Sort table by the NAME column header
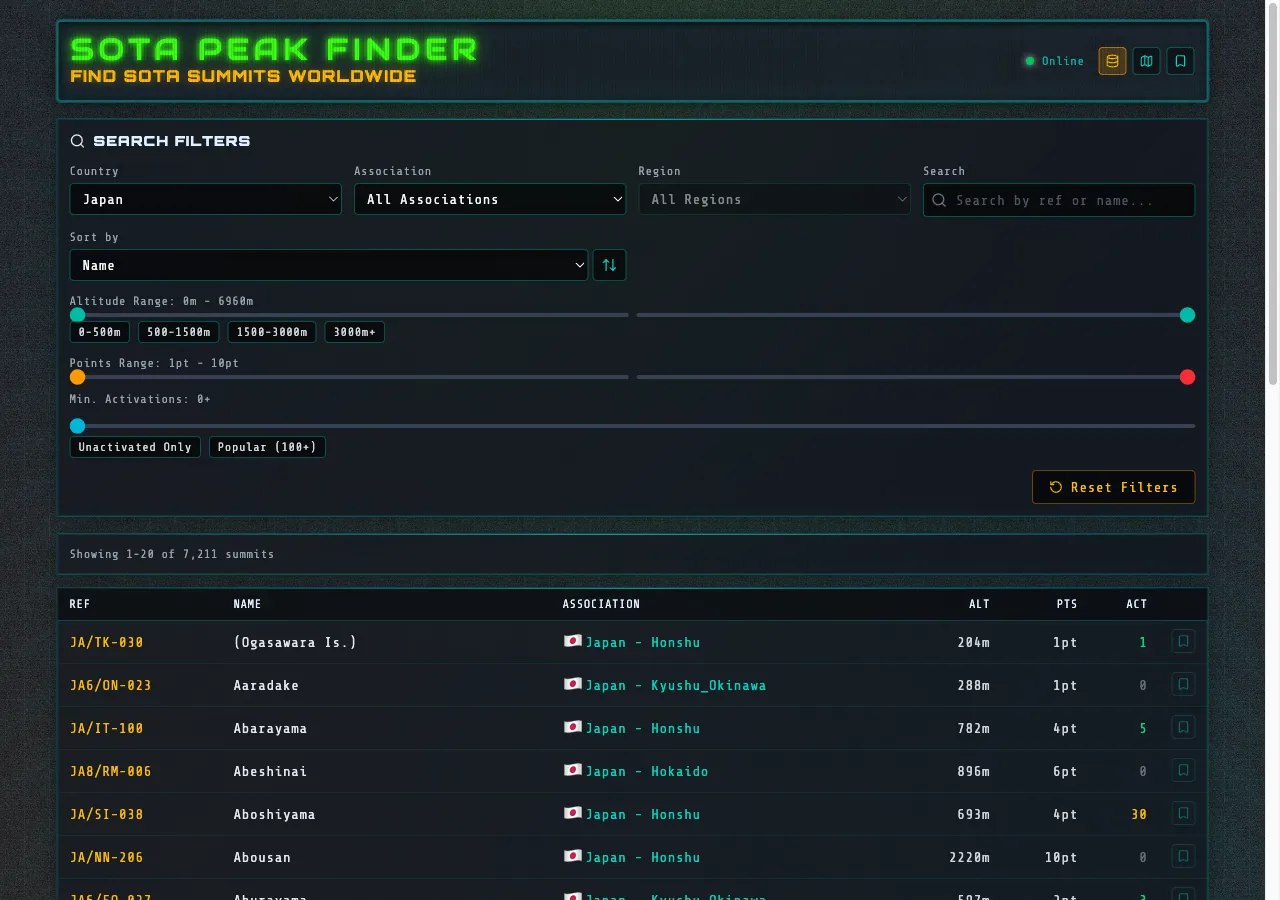 pos(247,604)
